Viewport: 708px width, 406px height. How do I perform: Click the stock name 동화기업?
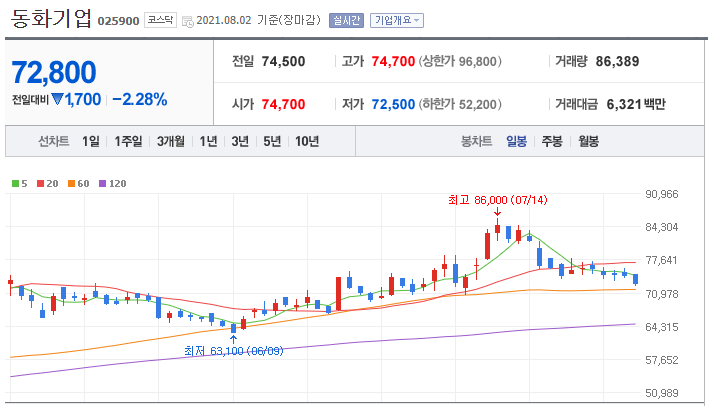click(x=51, y=19)
